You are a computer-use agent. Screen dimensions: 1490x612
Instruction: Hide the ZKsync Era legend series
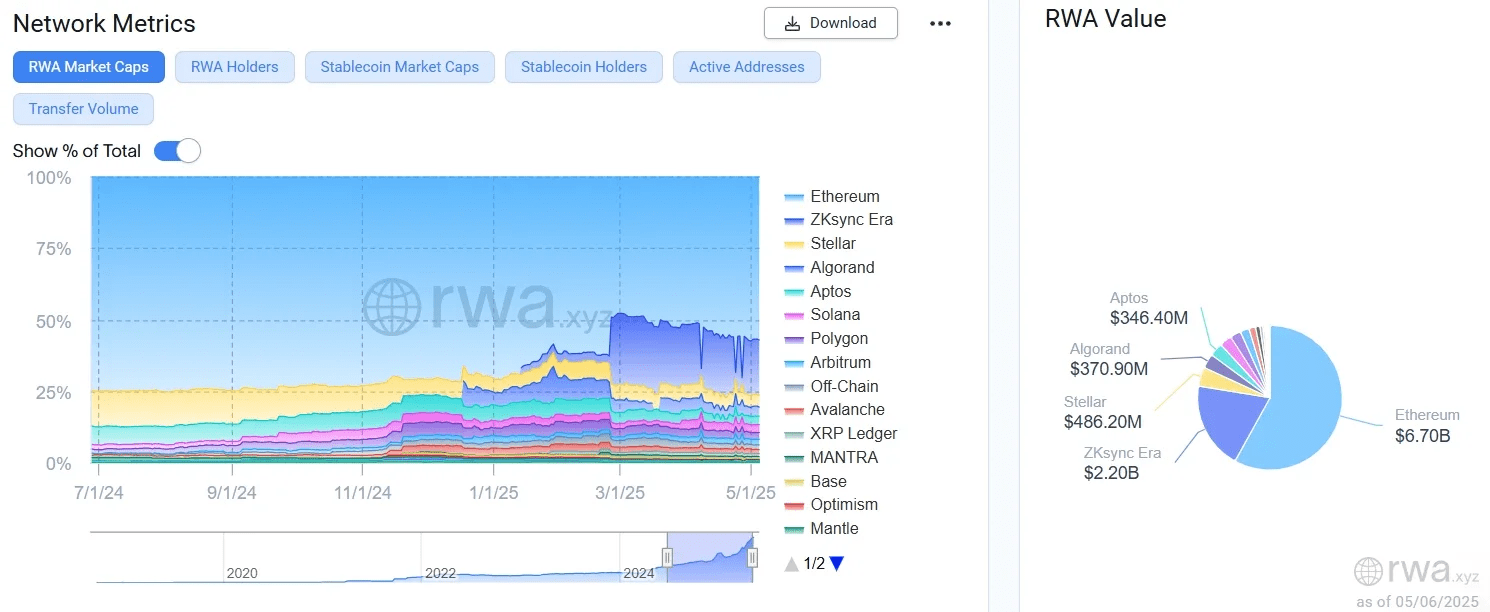click(839, 219)
